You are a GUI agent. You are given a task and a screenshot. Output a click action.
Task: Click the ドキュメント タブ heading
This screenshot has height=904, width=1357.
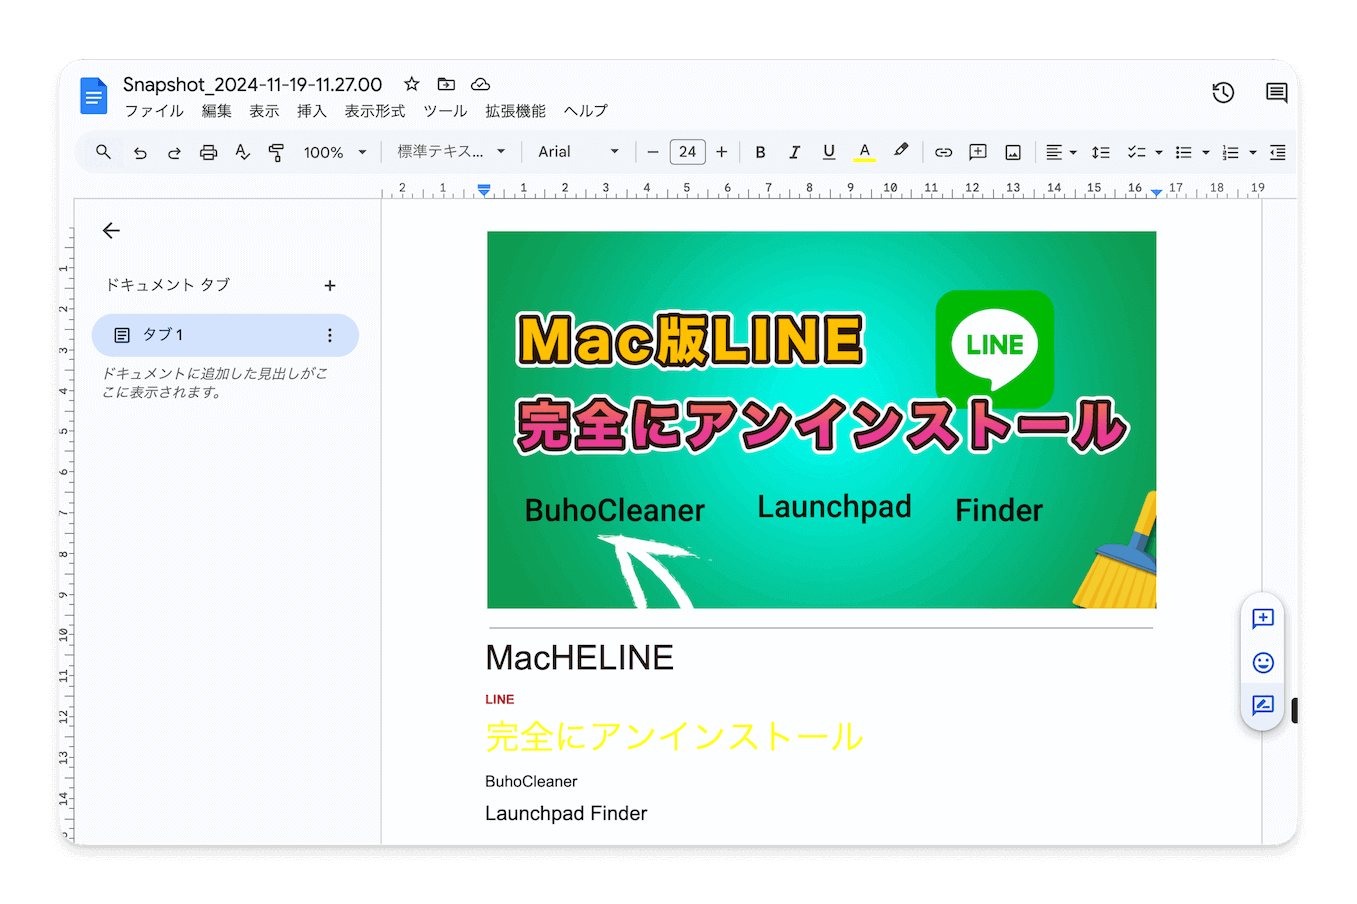pos(168,285)
